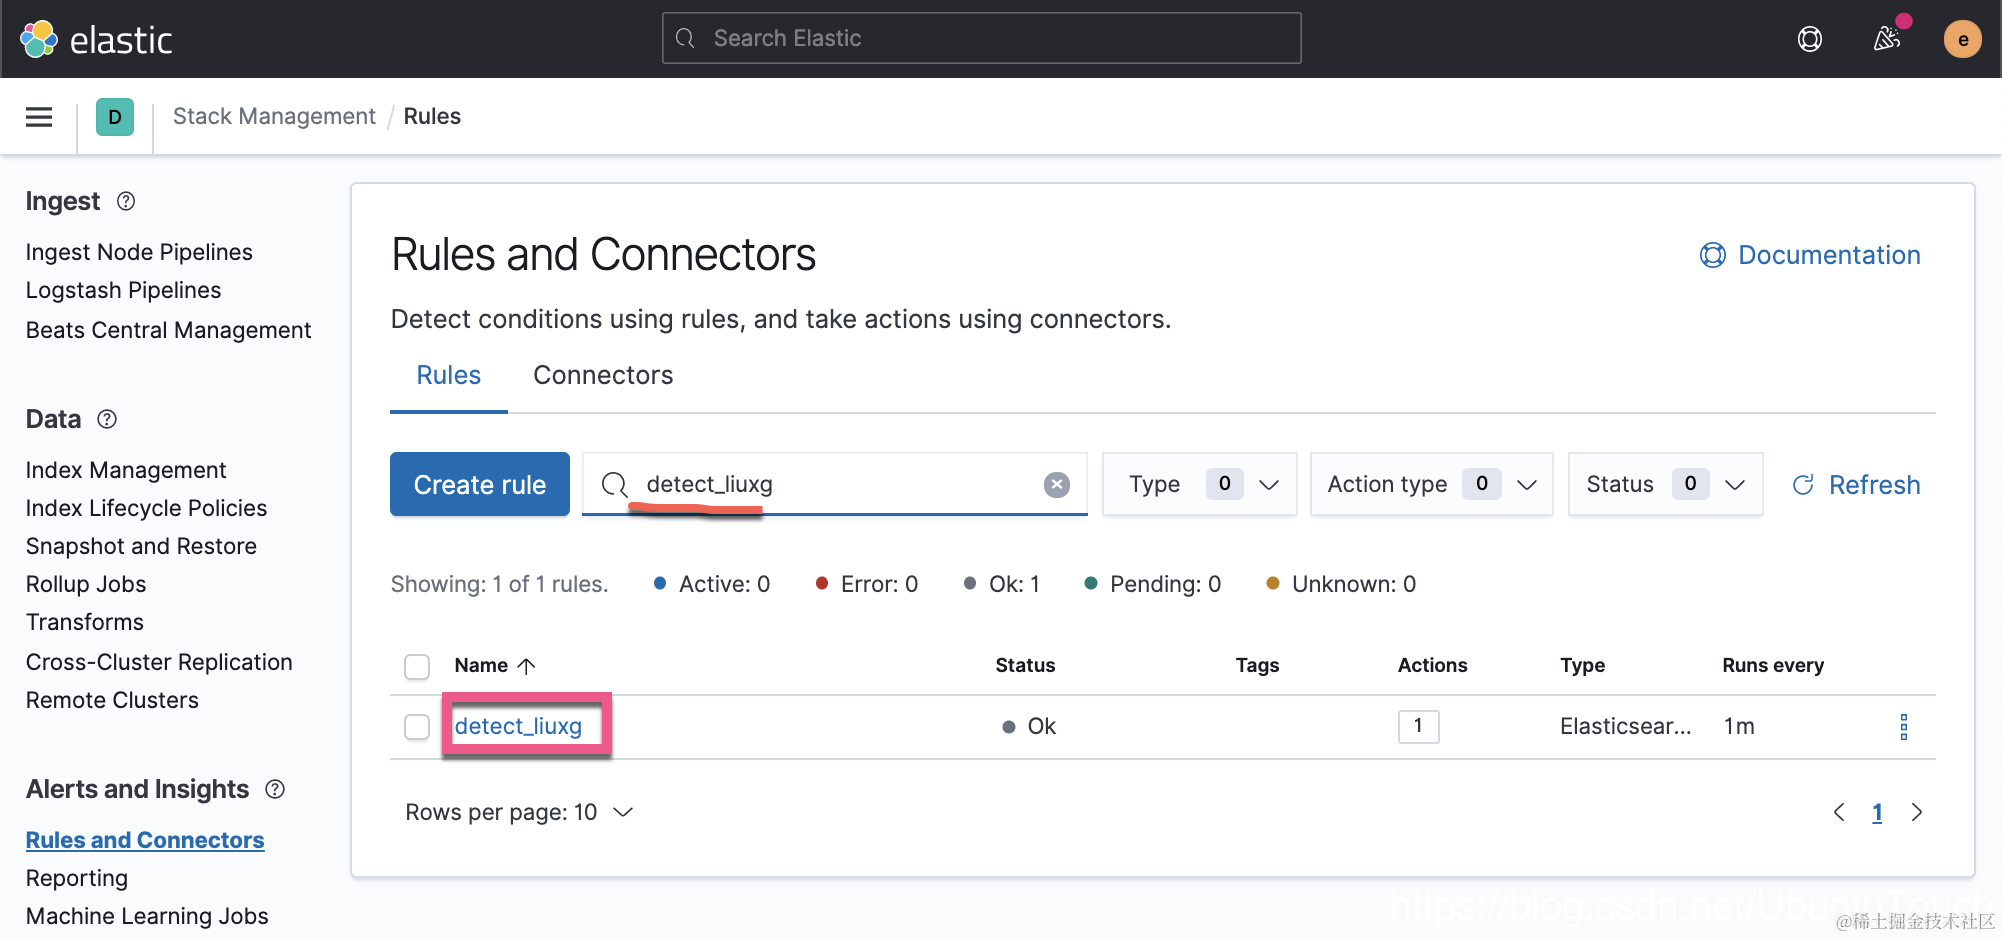Viewport: 2002px width, 938px height.
Task: Sort by the Name column arrow
Action: (527, 666)
